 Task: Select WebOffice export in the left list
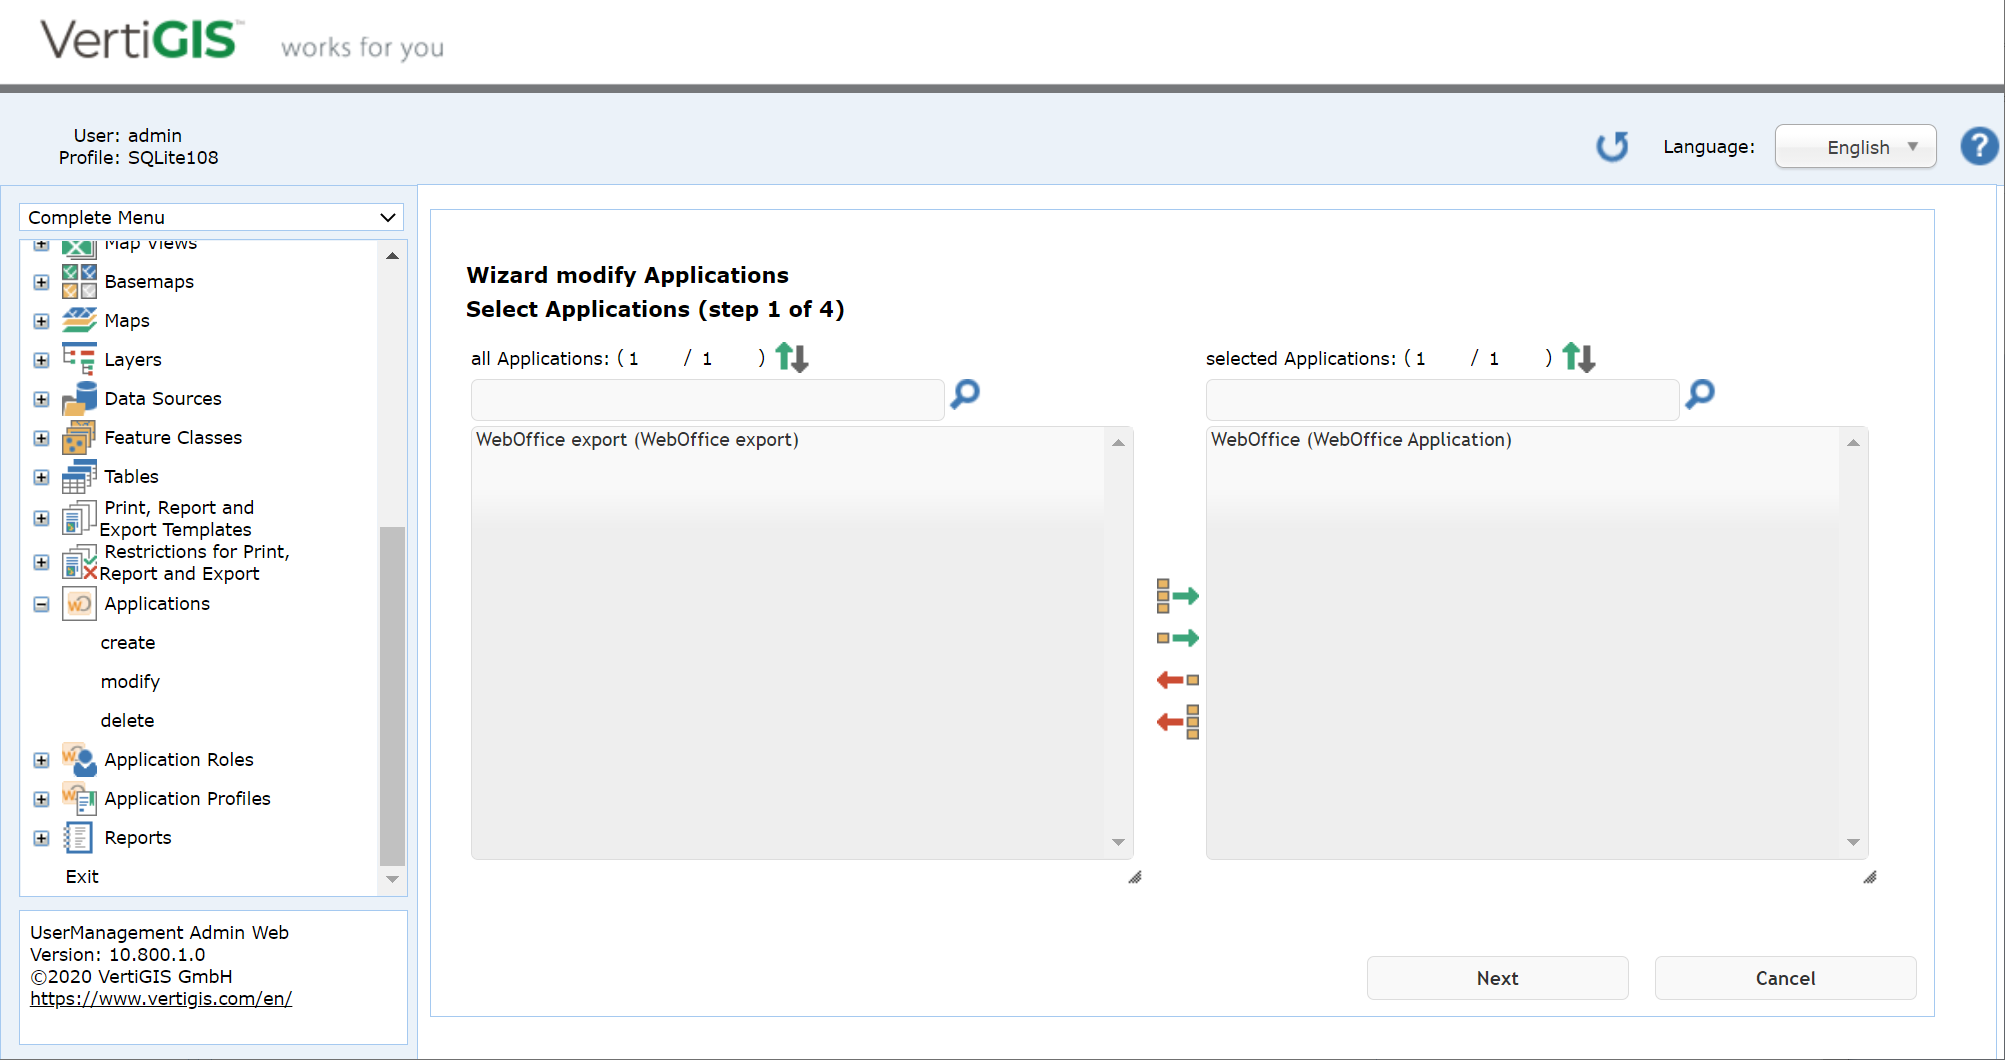tap(637, 439)
